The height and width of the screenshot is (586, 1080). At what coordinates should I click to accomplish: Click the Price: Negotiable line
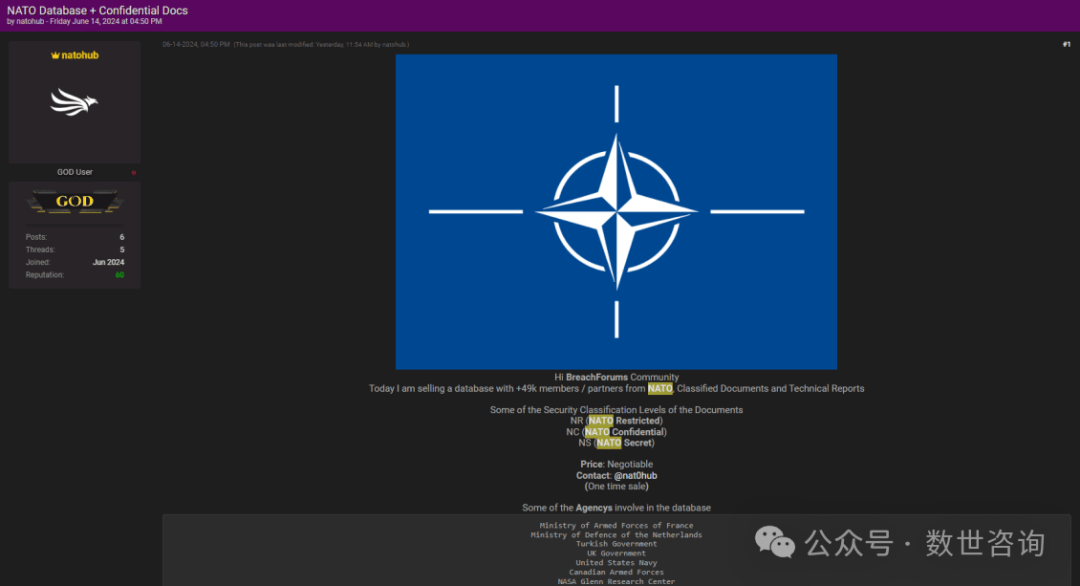[616, 464]
